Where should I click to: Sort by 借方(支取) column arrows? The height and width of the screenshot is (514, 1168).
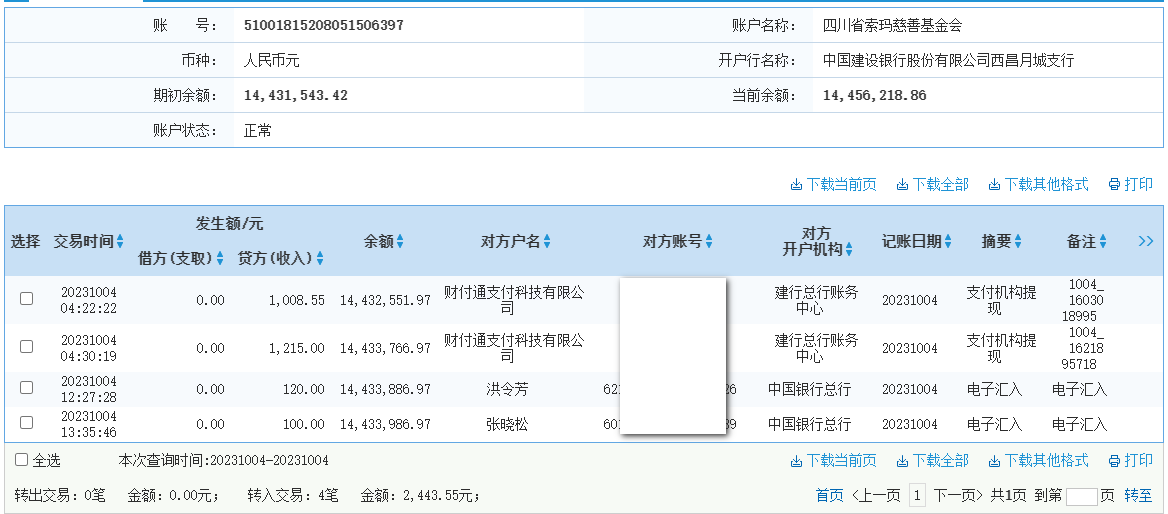pos(220,258)
